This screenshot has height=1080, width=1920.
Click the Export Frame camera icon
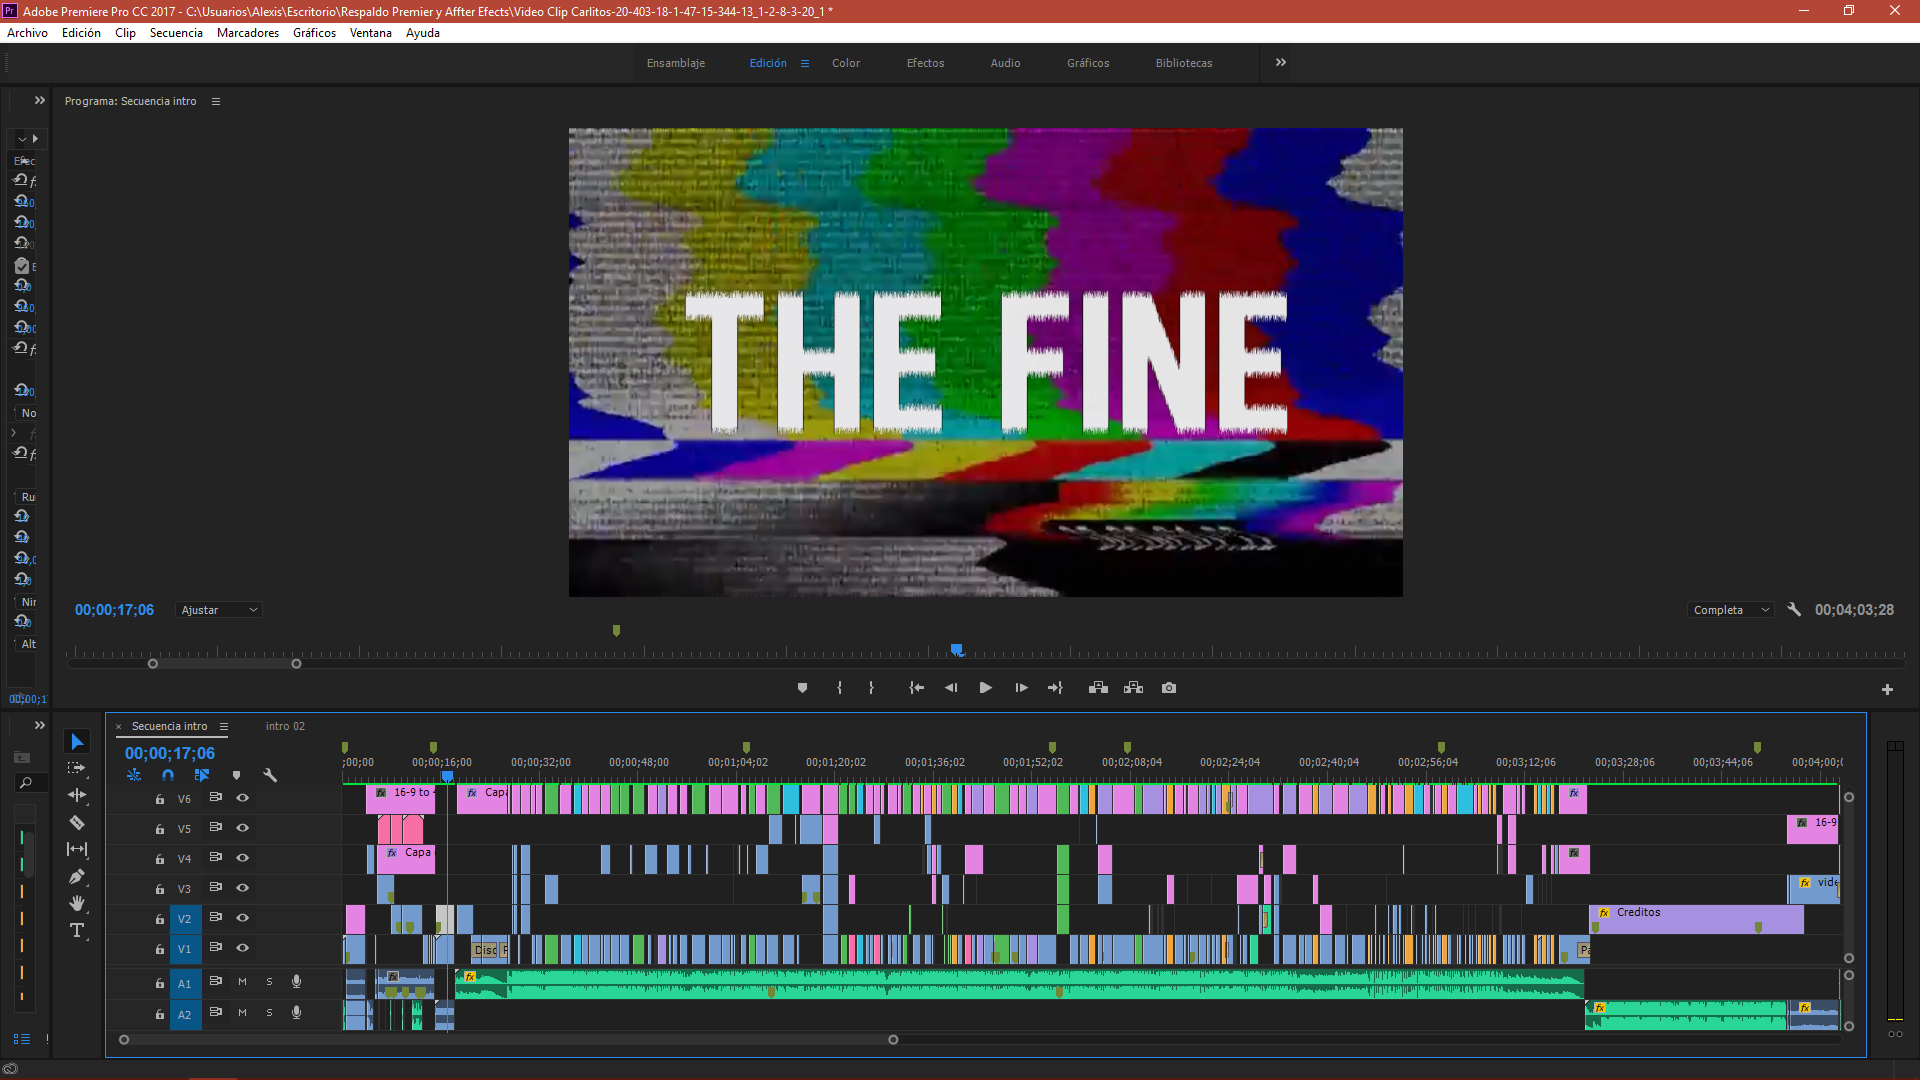pyautogui.click(x=1169, y=688)
